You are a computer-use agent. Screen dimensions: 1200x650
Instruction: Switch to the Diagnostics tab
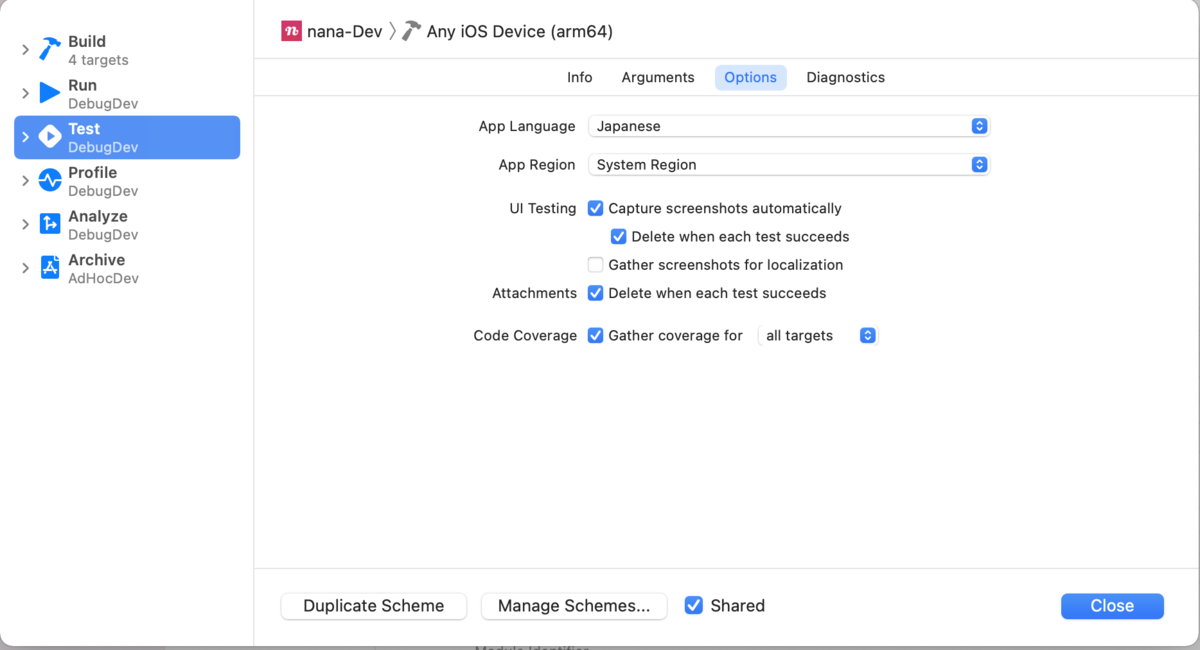click(846, 78)
